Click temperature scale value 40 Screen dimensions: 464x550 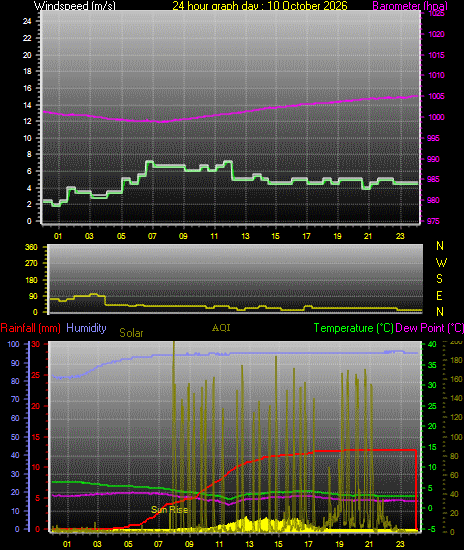click(432, 344)
